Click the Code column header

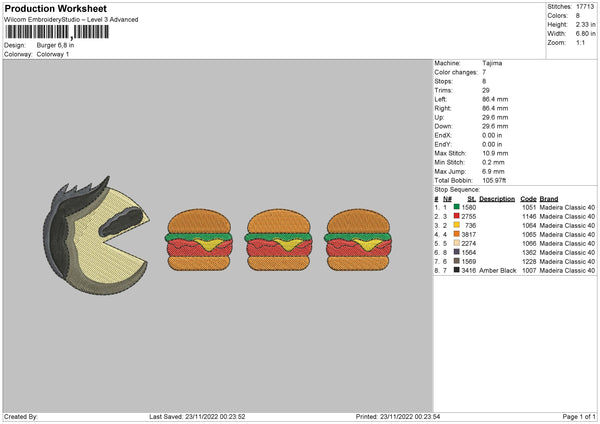(x=528, y=199)
